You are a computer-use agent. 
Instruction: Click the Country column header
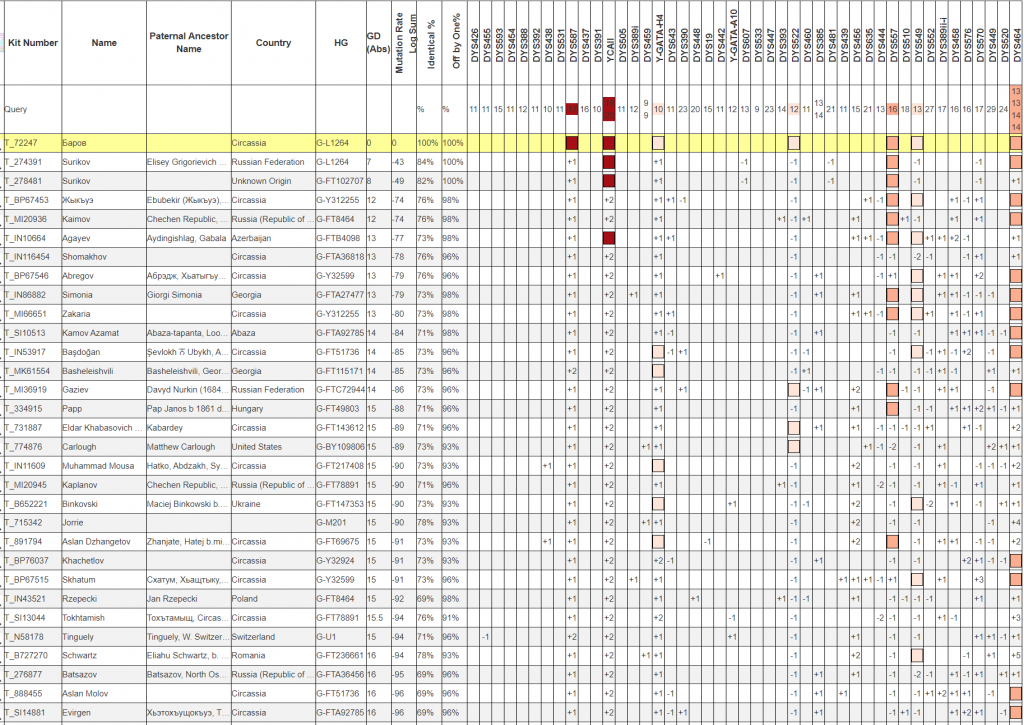coord(273,43)
